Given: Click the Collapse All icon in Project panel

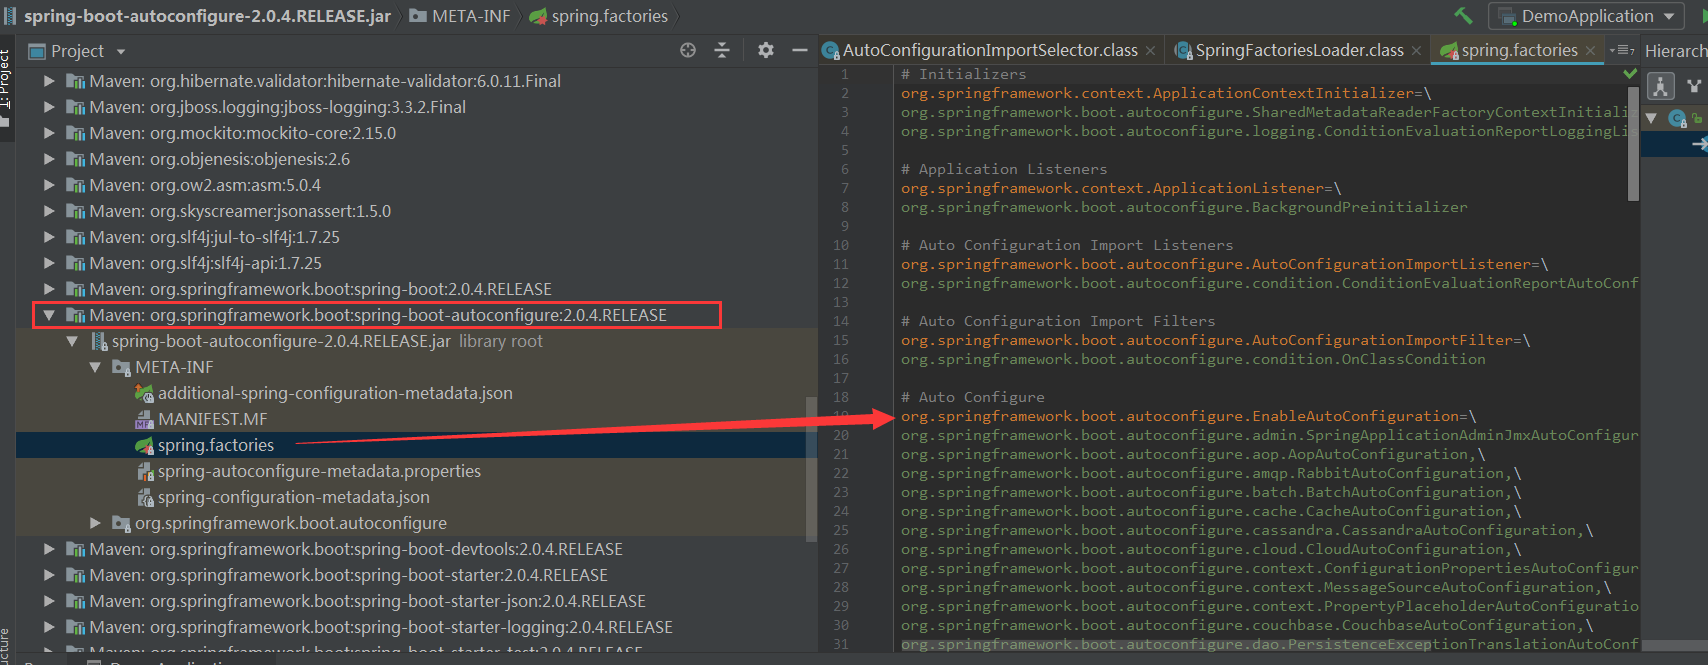Looking at the screenshot, I should pos(722,50).
